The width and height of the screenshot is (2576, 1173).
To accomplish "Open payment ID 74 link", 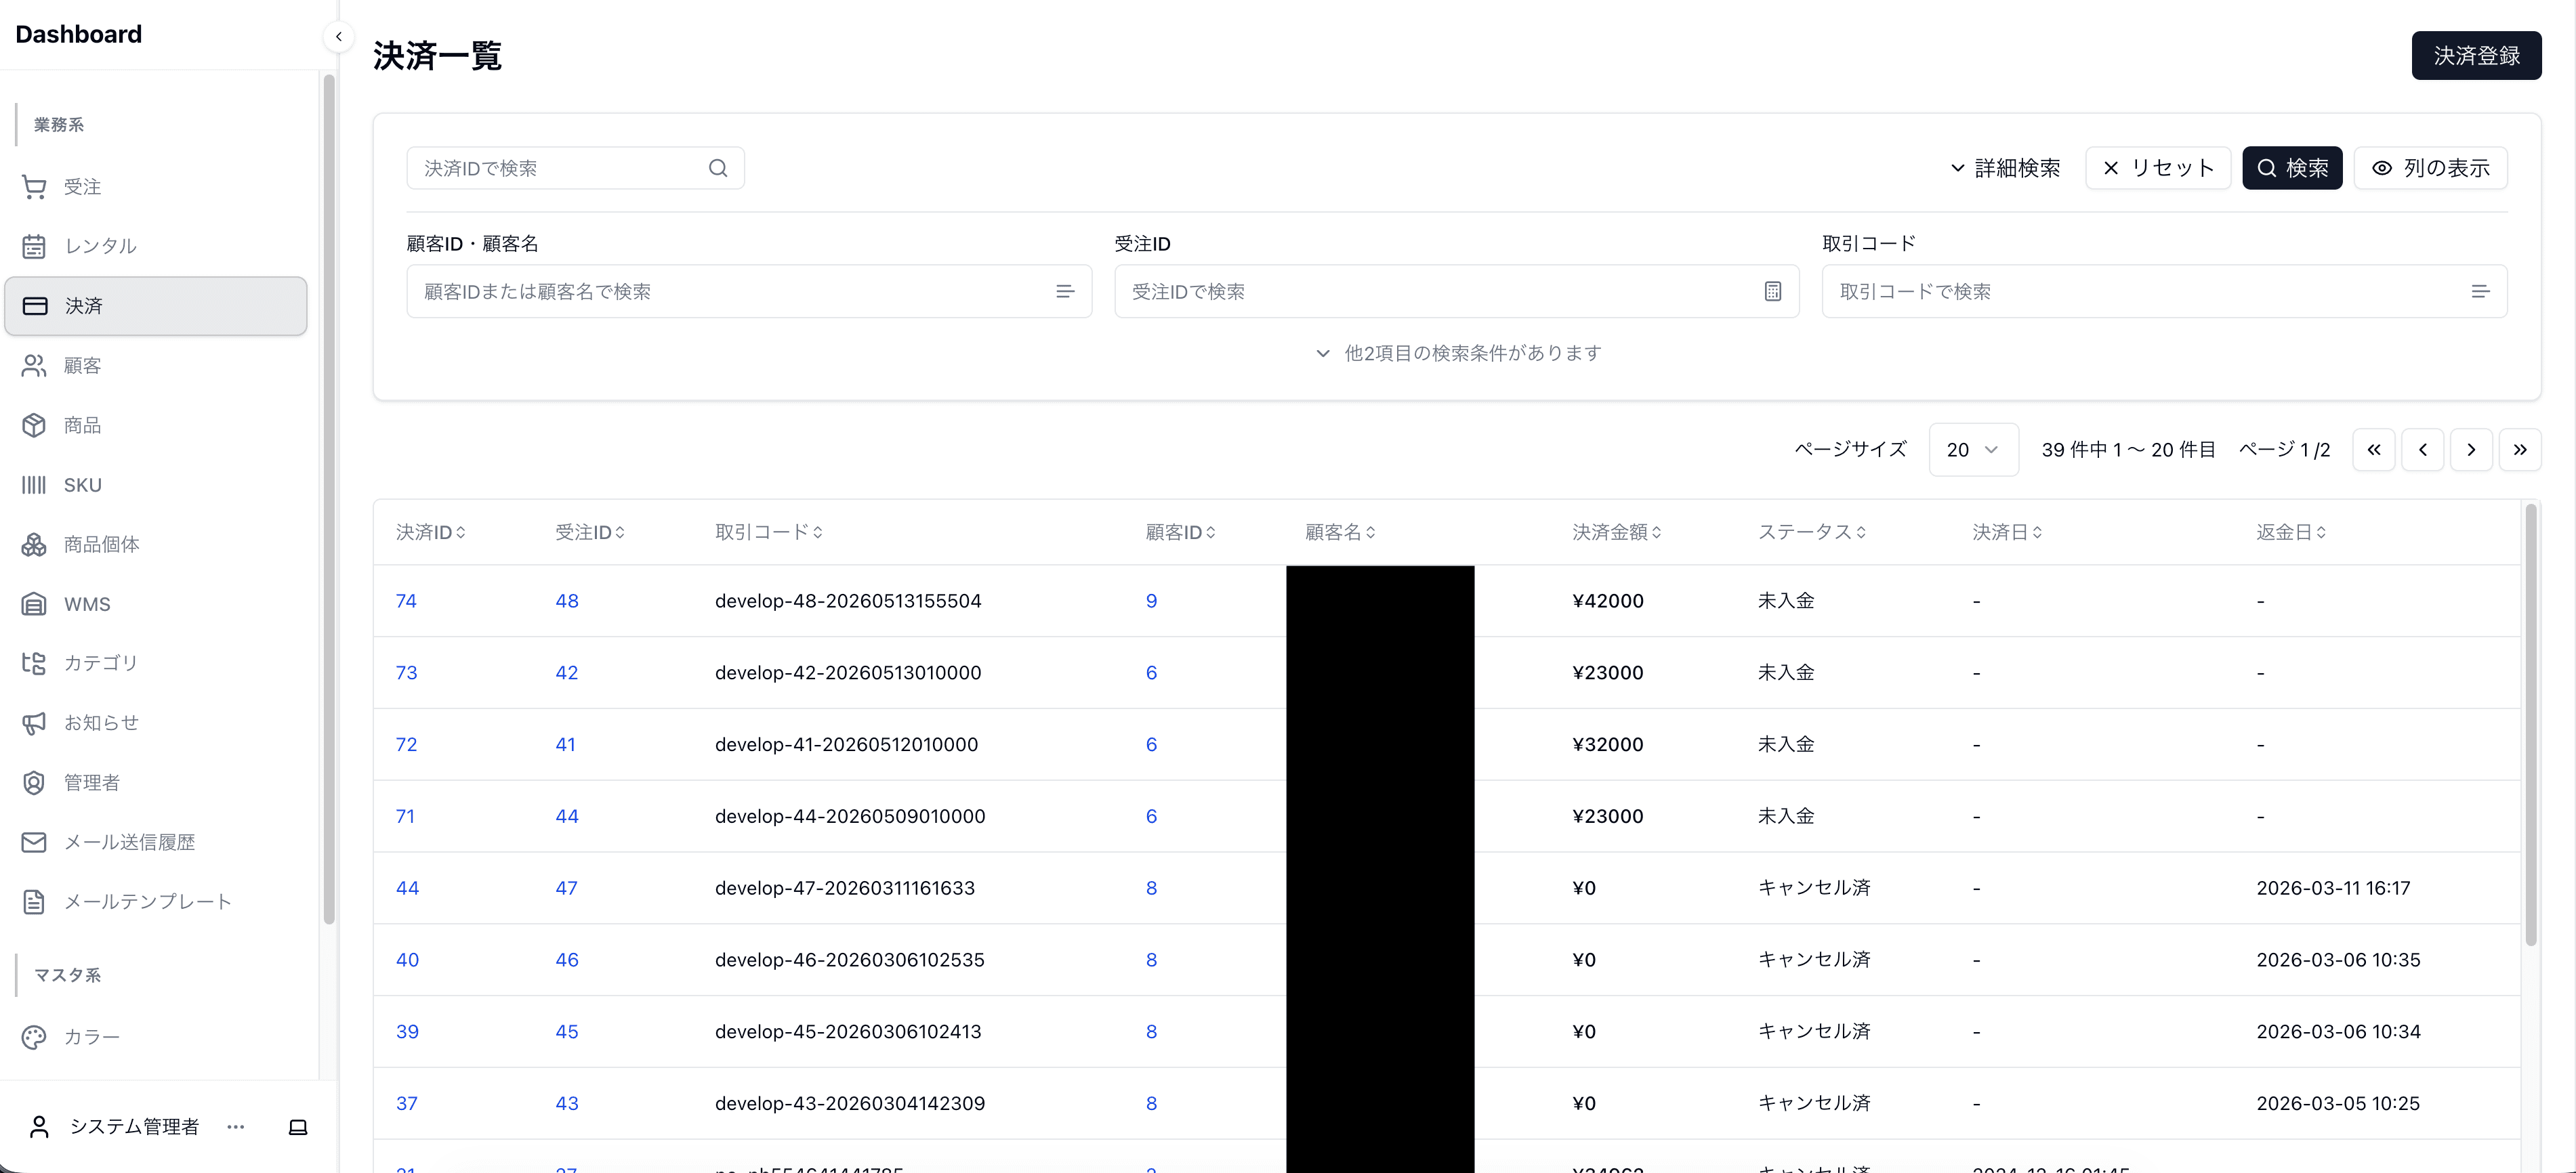I will [406, 601].
